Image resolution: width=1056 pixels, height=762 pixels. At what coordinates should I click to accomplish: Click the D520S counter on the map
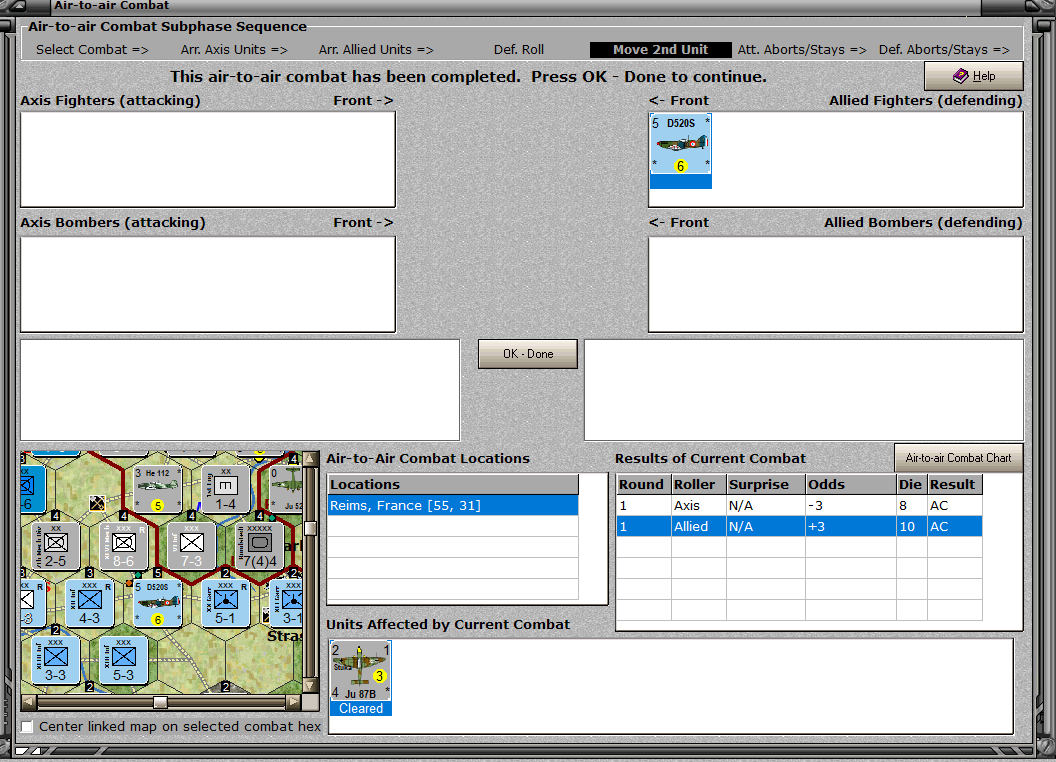coord(158,603)
